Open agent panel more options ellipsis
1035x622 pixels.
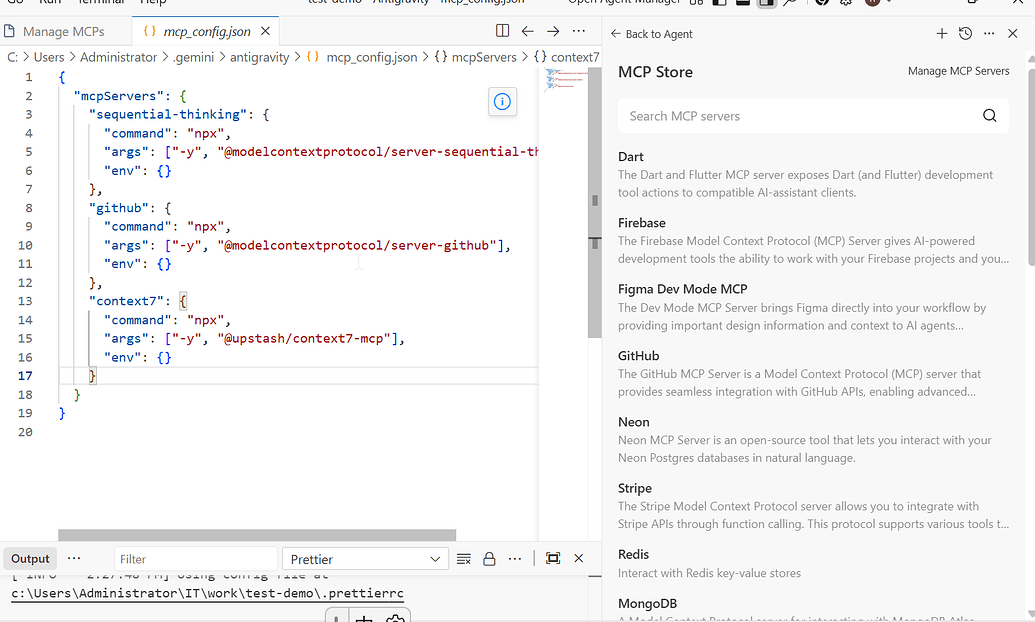click(x=989, y=34)
